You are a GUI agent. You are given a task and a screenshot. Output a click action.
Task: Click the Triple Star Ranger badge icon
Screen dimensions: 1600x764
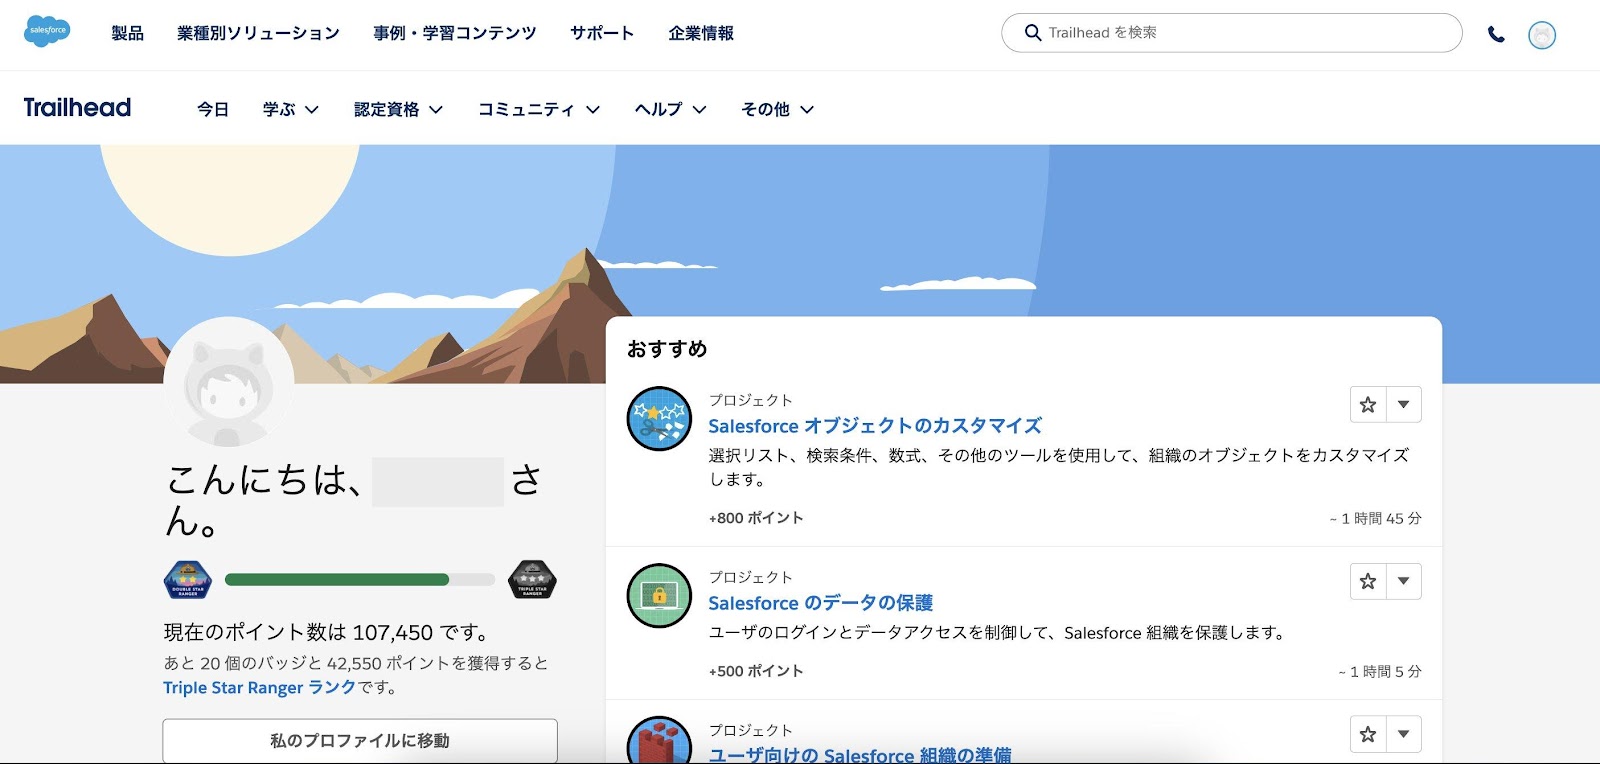pos(532,579)
